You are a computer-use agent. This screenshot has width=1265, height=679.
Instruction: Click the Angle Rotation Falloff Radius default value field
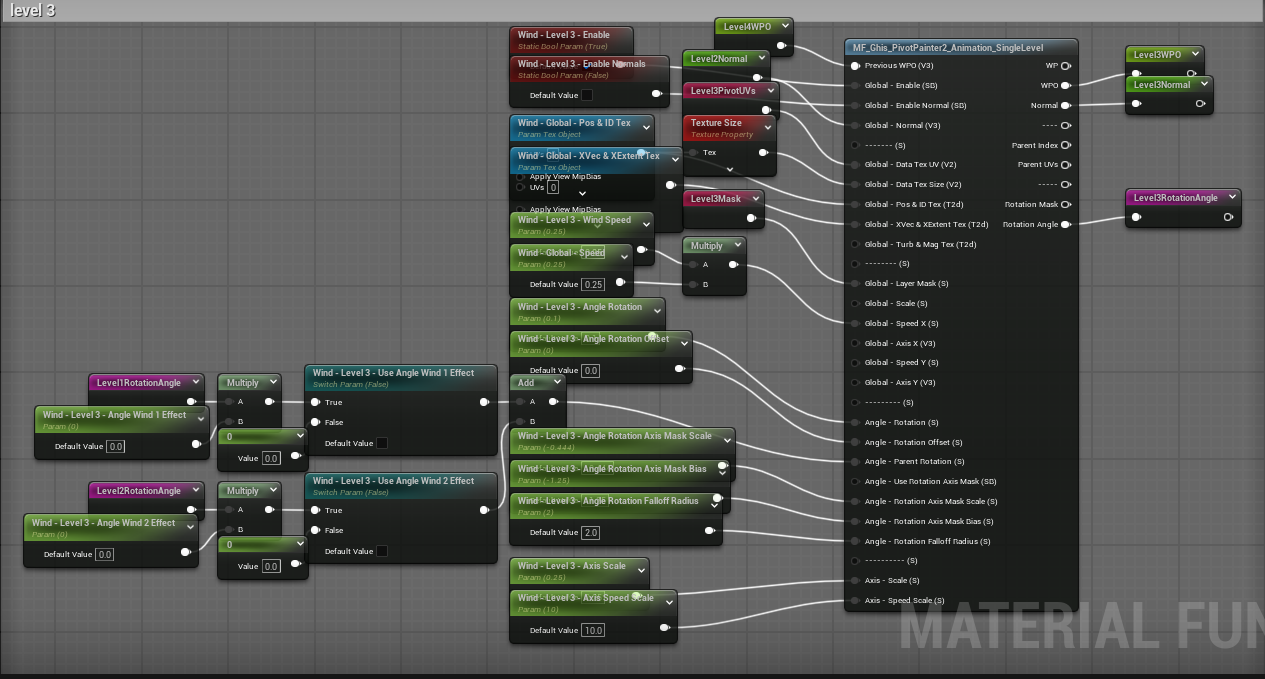pos(590,533)
